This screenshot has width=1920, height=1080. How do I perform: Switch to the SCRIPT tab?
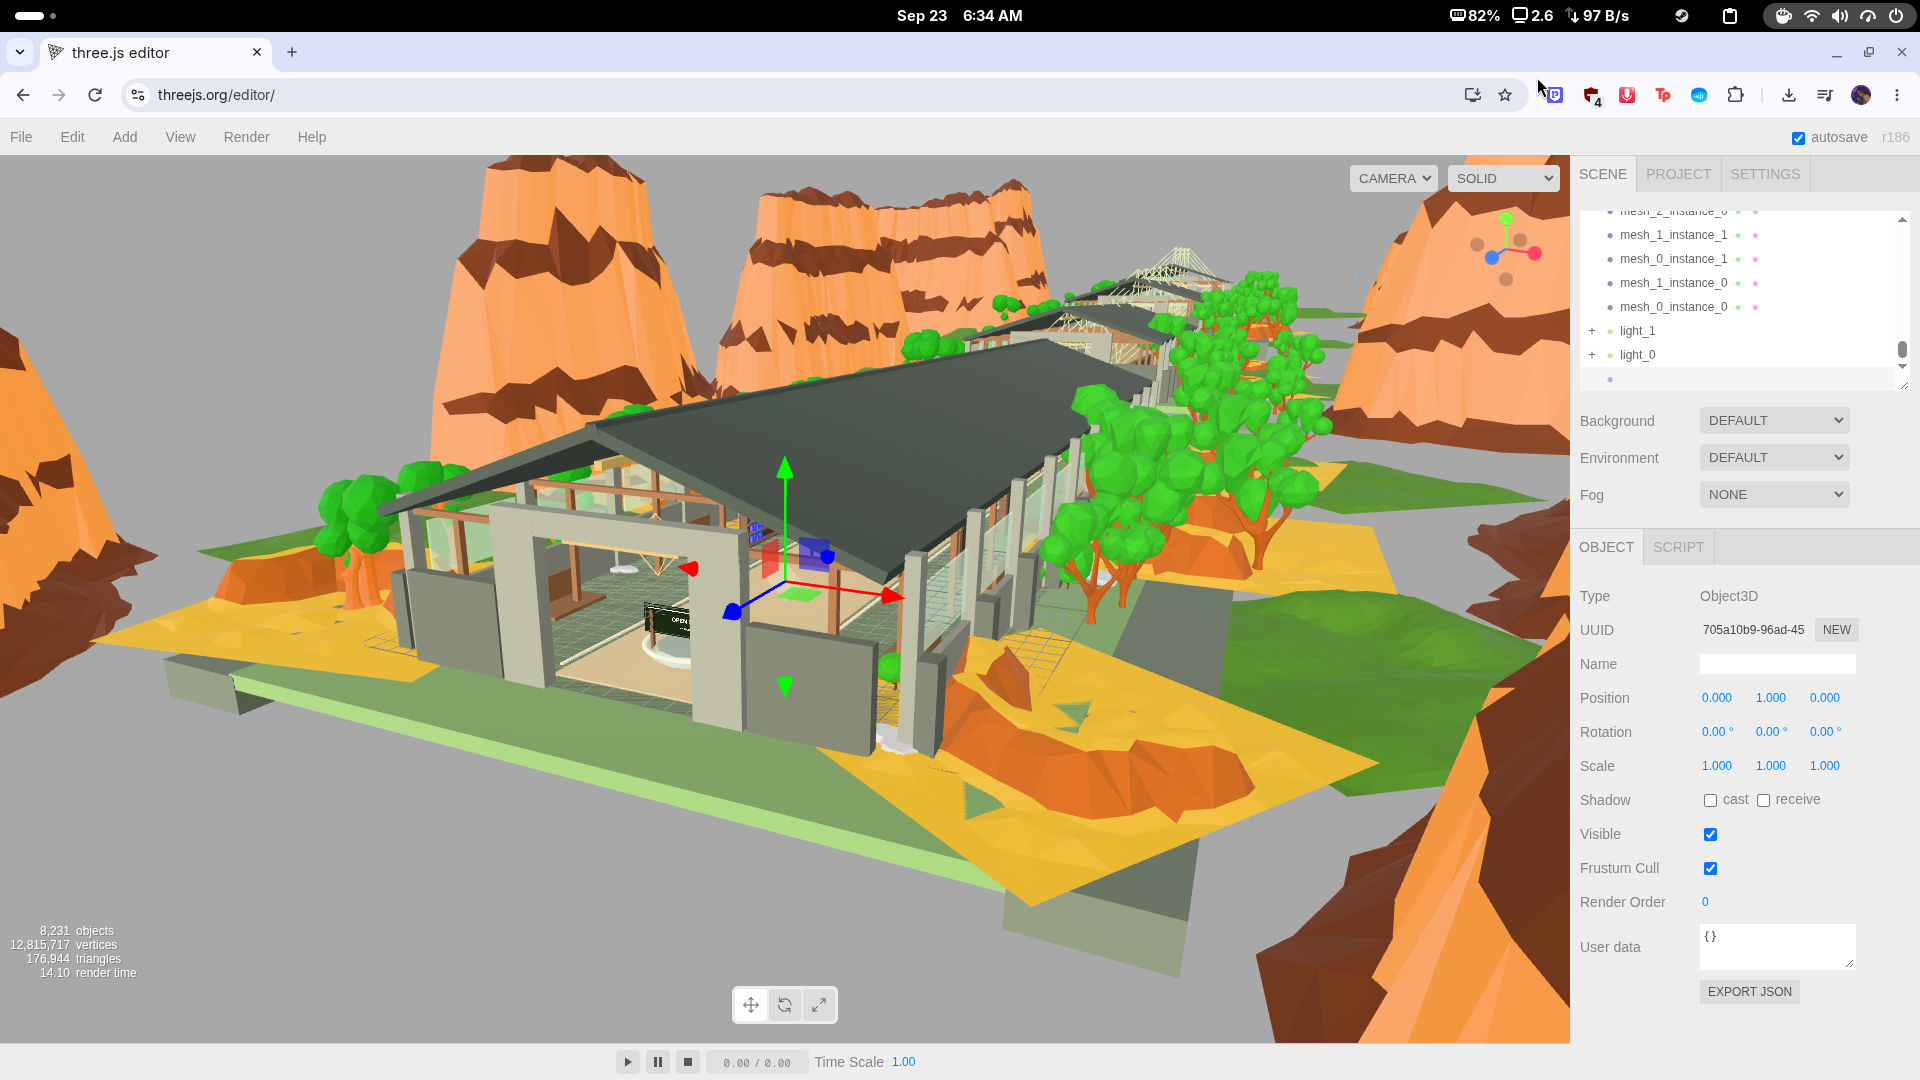pyautogui.click(x=1678, y=547)
